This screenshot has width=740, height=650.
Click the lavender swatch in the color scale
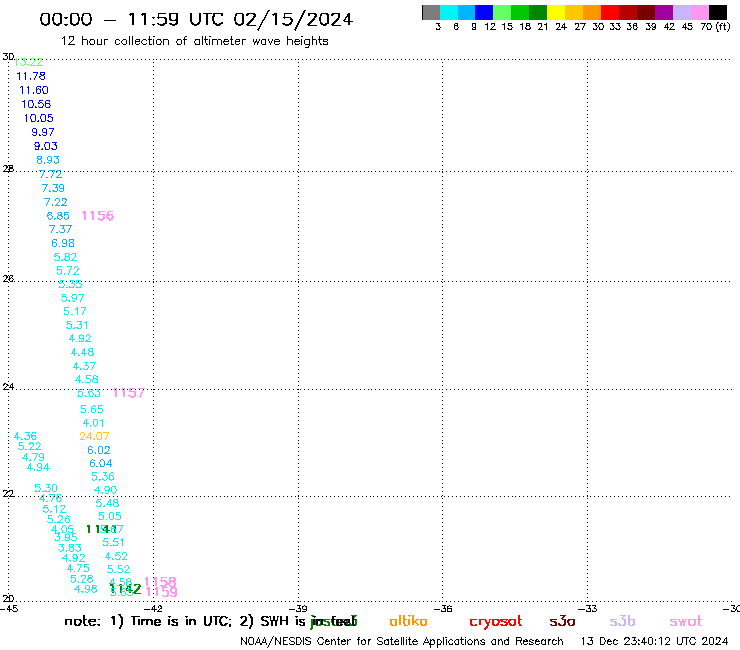coord(681,12)
